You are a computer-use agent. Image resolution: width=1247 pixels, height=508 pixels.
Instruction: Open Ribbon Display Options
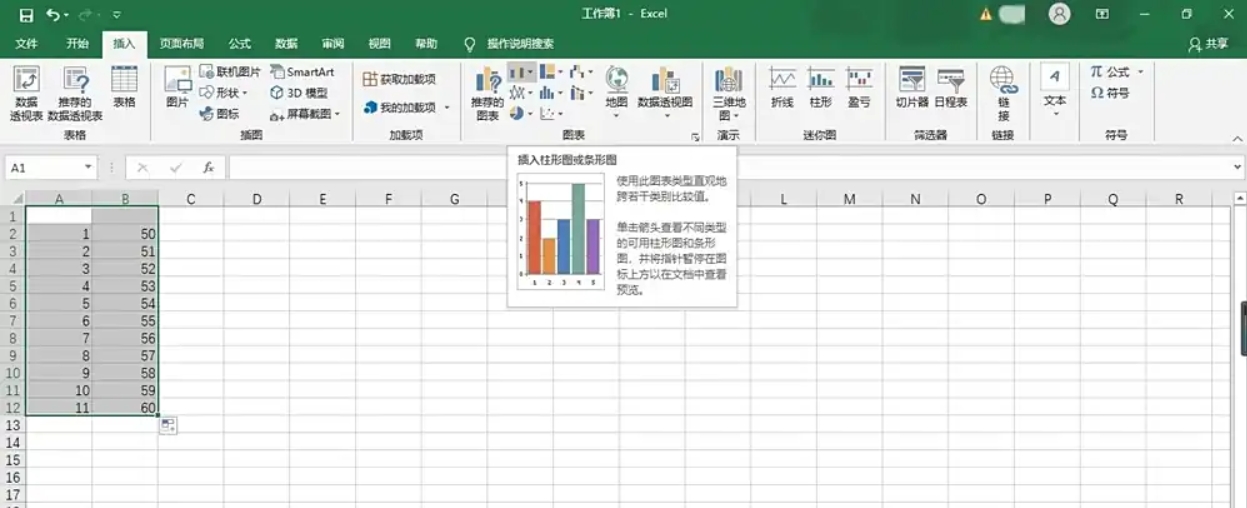[1102, 14]
